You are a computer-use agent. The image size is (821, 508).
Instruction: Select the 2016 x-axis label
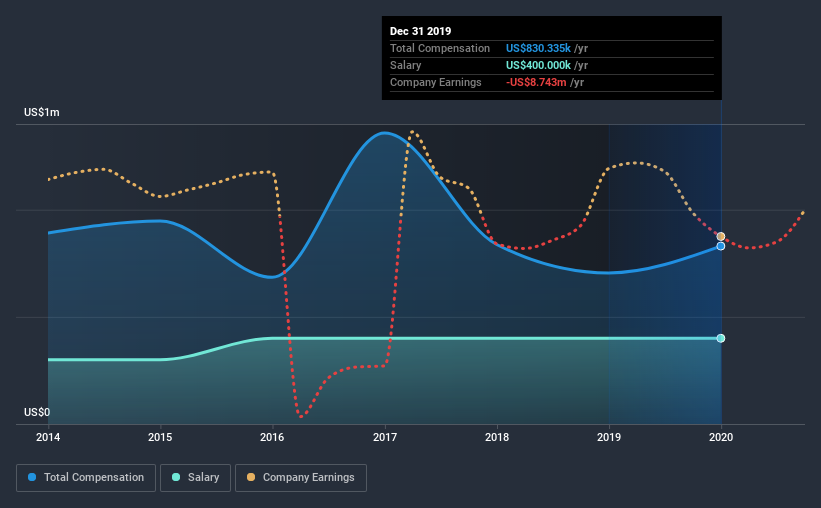(x=272, y=437)
